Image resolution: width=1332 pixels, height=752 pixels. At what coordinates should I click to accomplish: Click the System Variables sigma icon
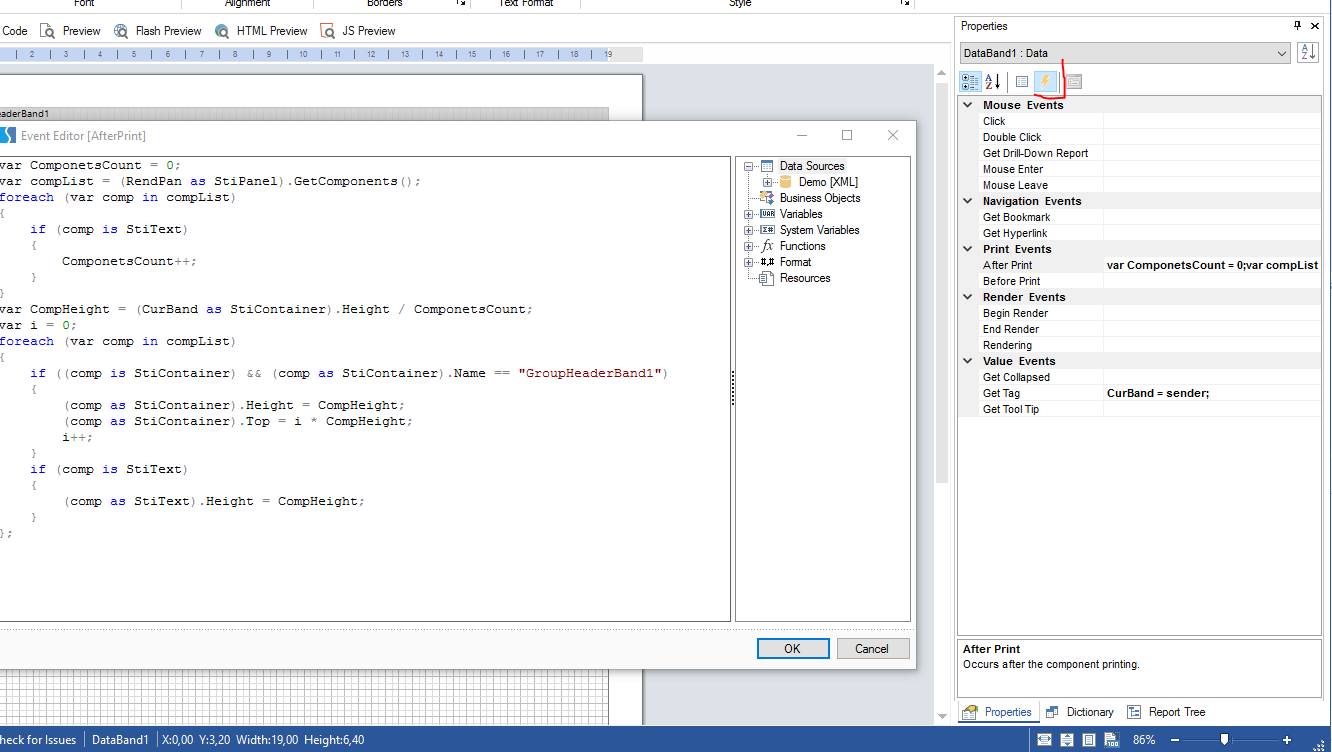(767, 230)
